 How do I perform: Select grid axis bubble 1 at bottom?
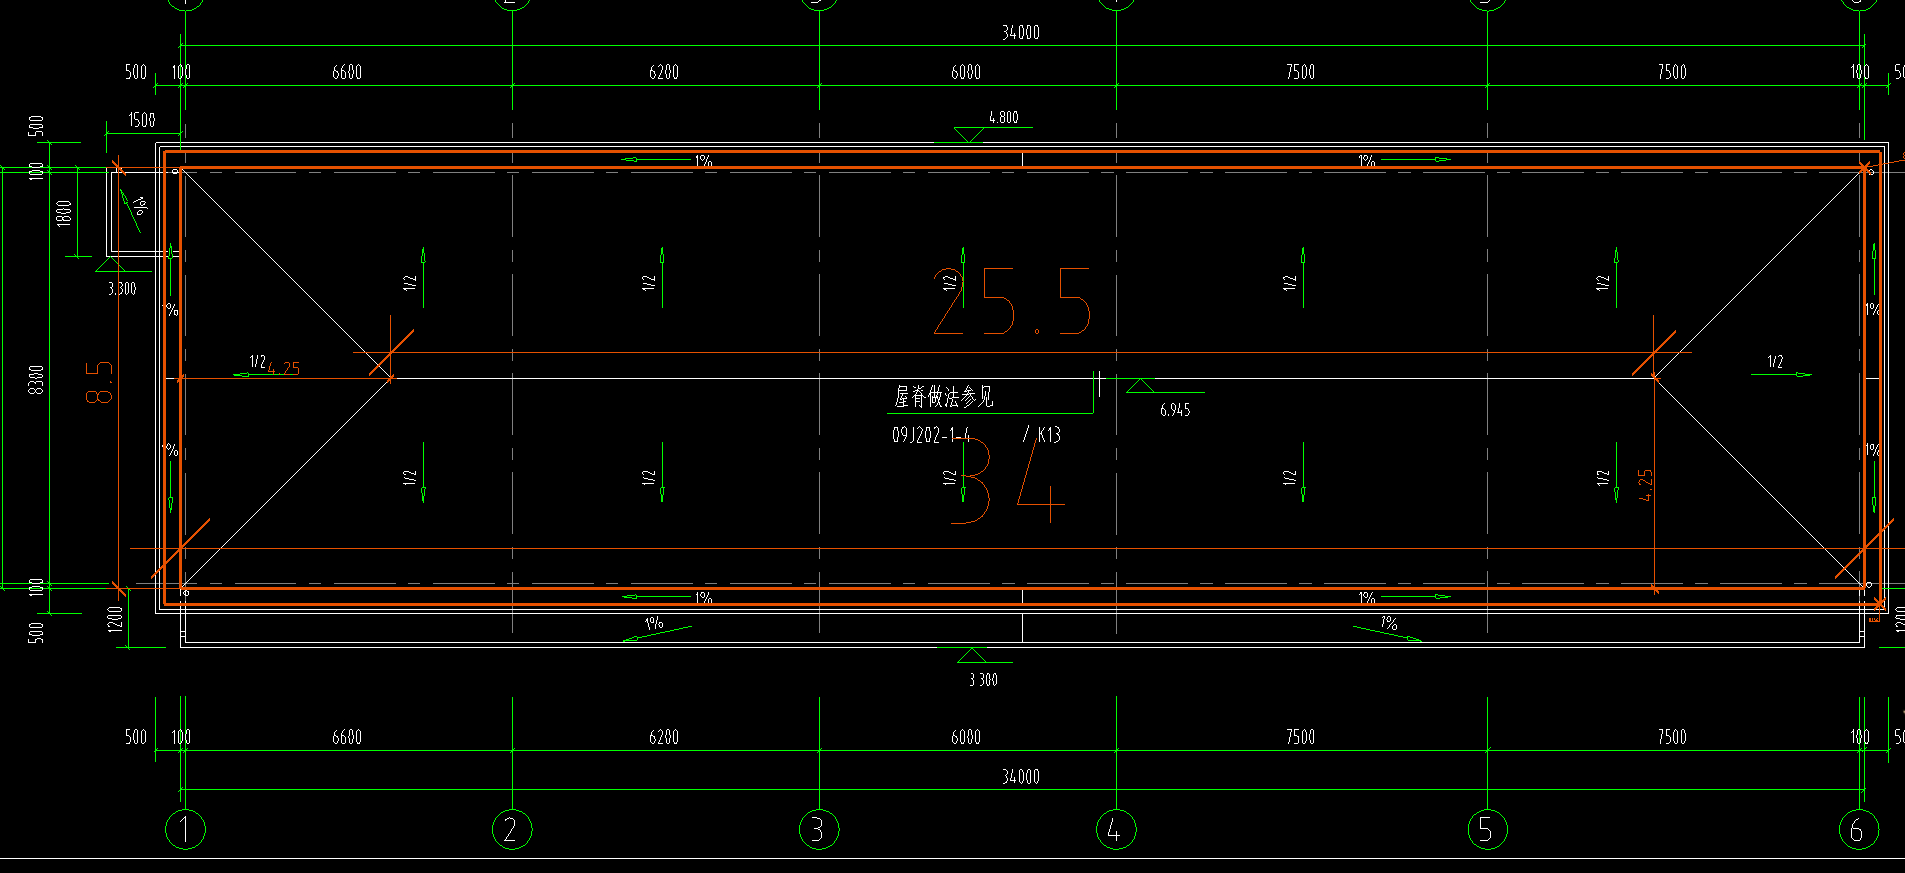coord(184,829)
